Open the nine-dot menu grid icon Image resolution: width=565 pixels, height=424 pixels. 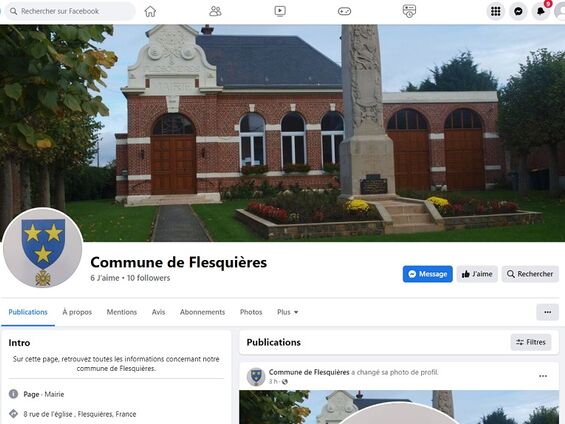tap(495, 12)
